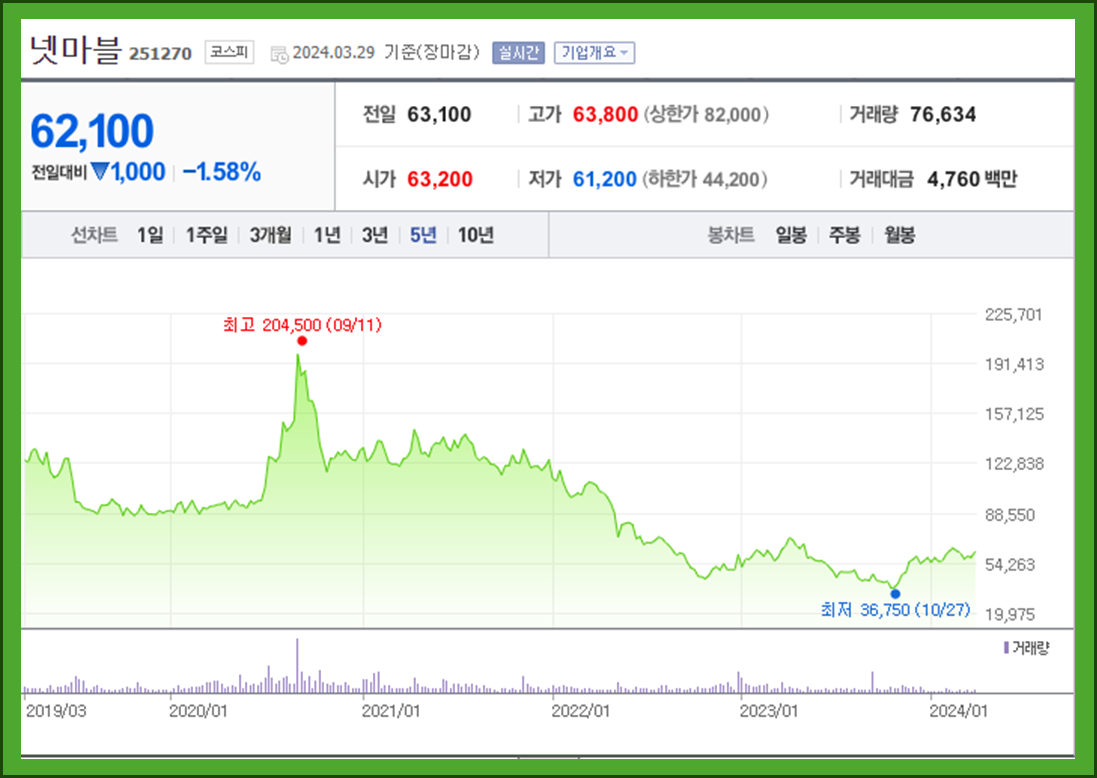The height and width of the screenshot is (778, 1097).
Task: Click the 선차트 label
Action: point(94,235)
